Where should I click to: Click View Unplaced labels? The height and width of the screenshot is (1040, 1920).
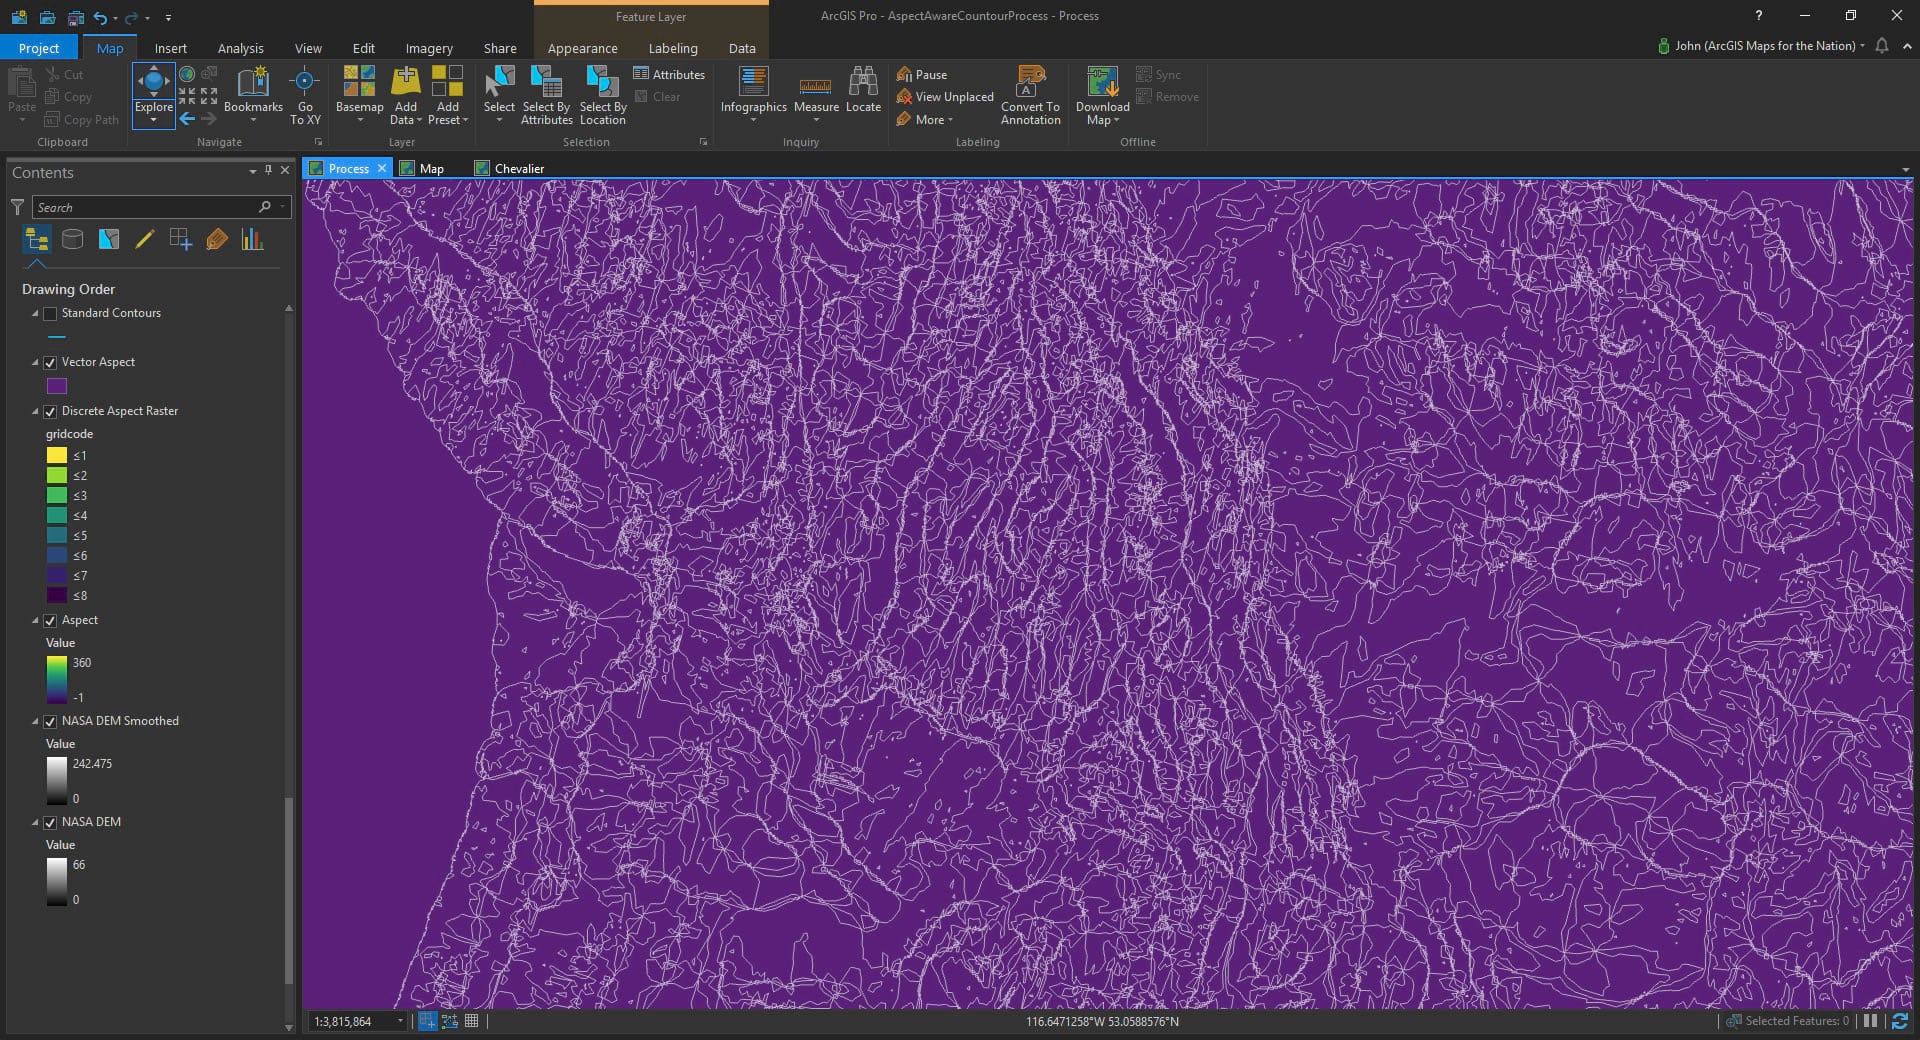click(x=945, y=97)
